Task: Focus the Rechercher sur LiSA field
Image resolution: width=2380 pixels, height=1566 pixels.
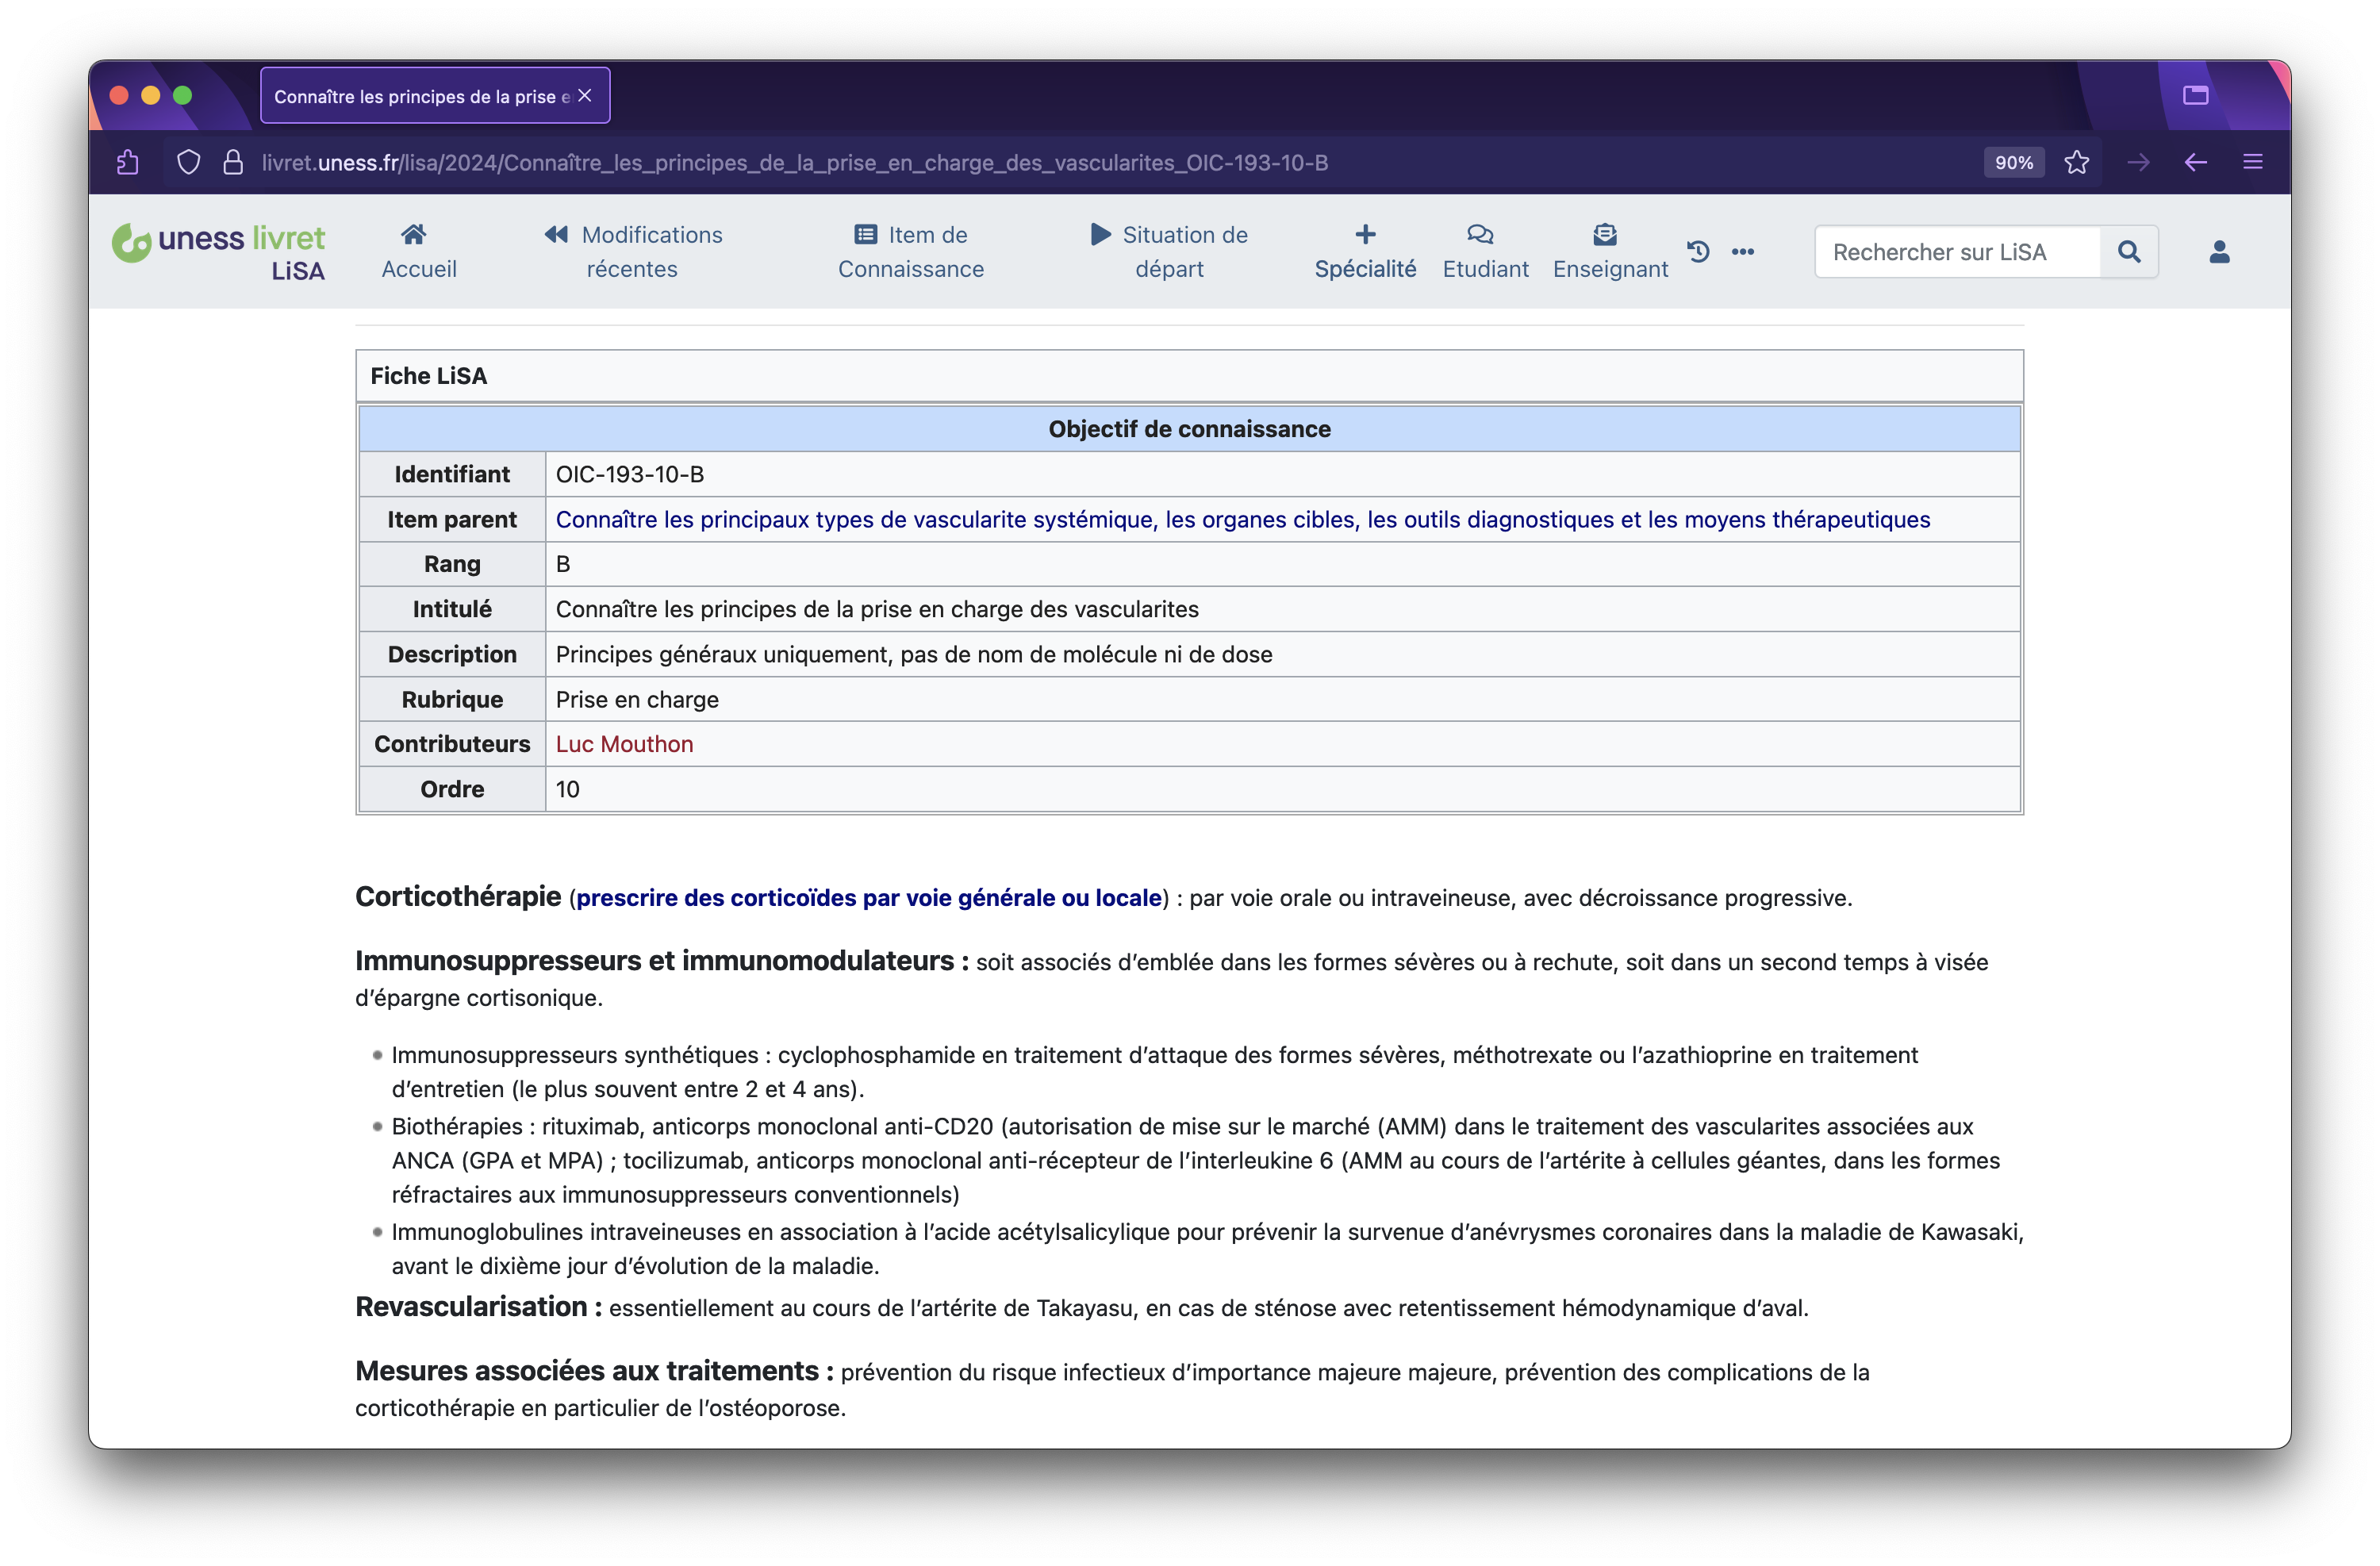Action: point(1956,252)
